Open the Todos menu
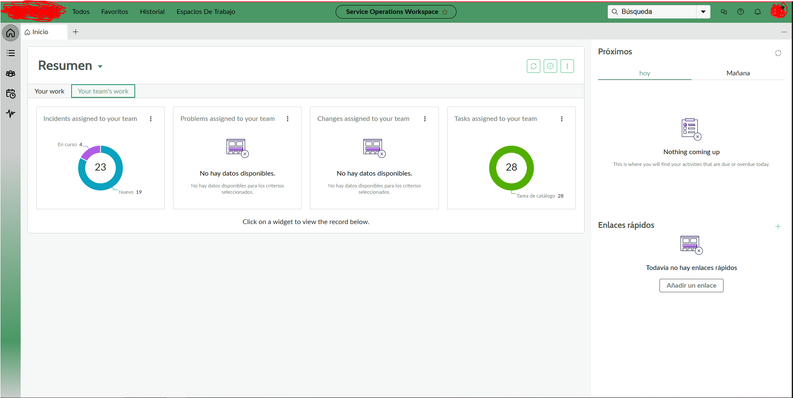The image size is (793, 398). pyautogui.click(x=81, y=12)
